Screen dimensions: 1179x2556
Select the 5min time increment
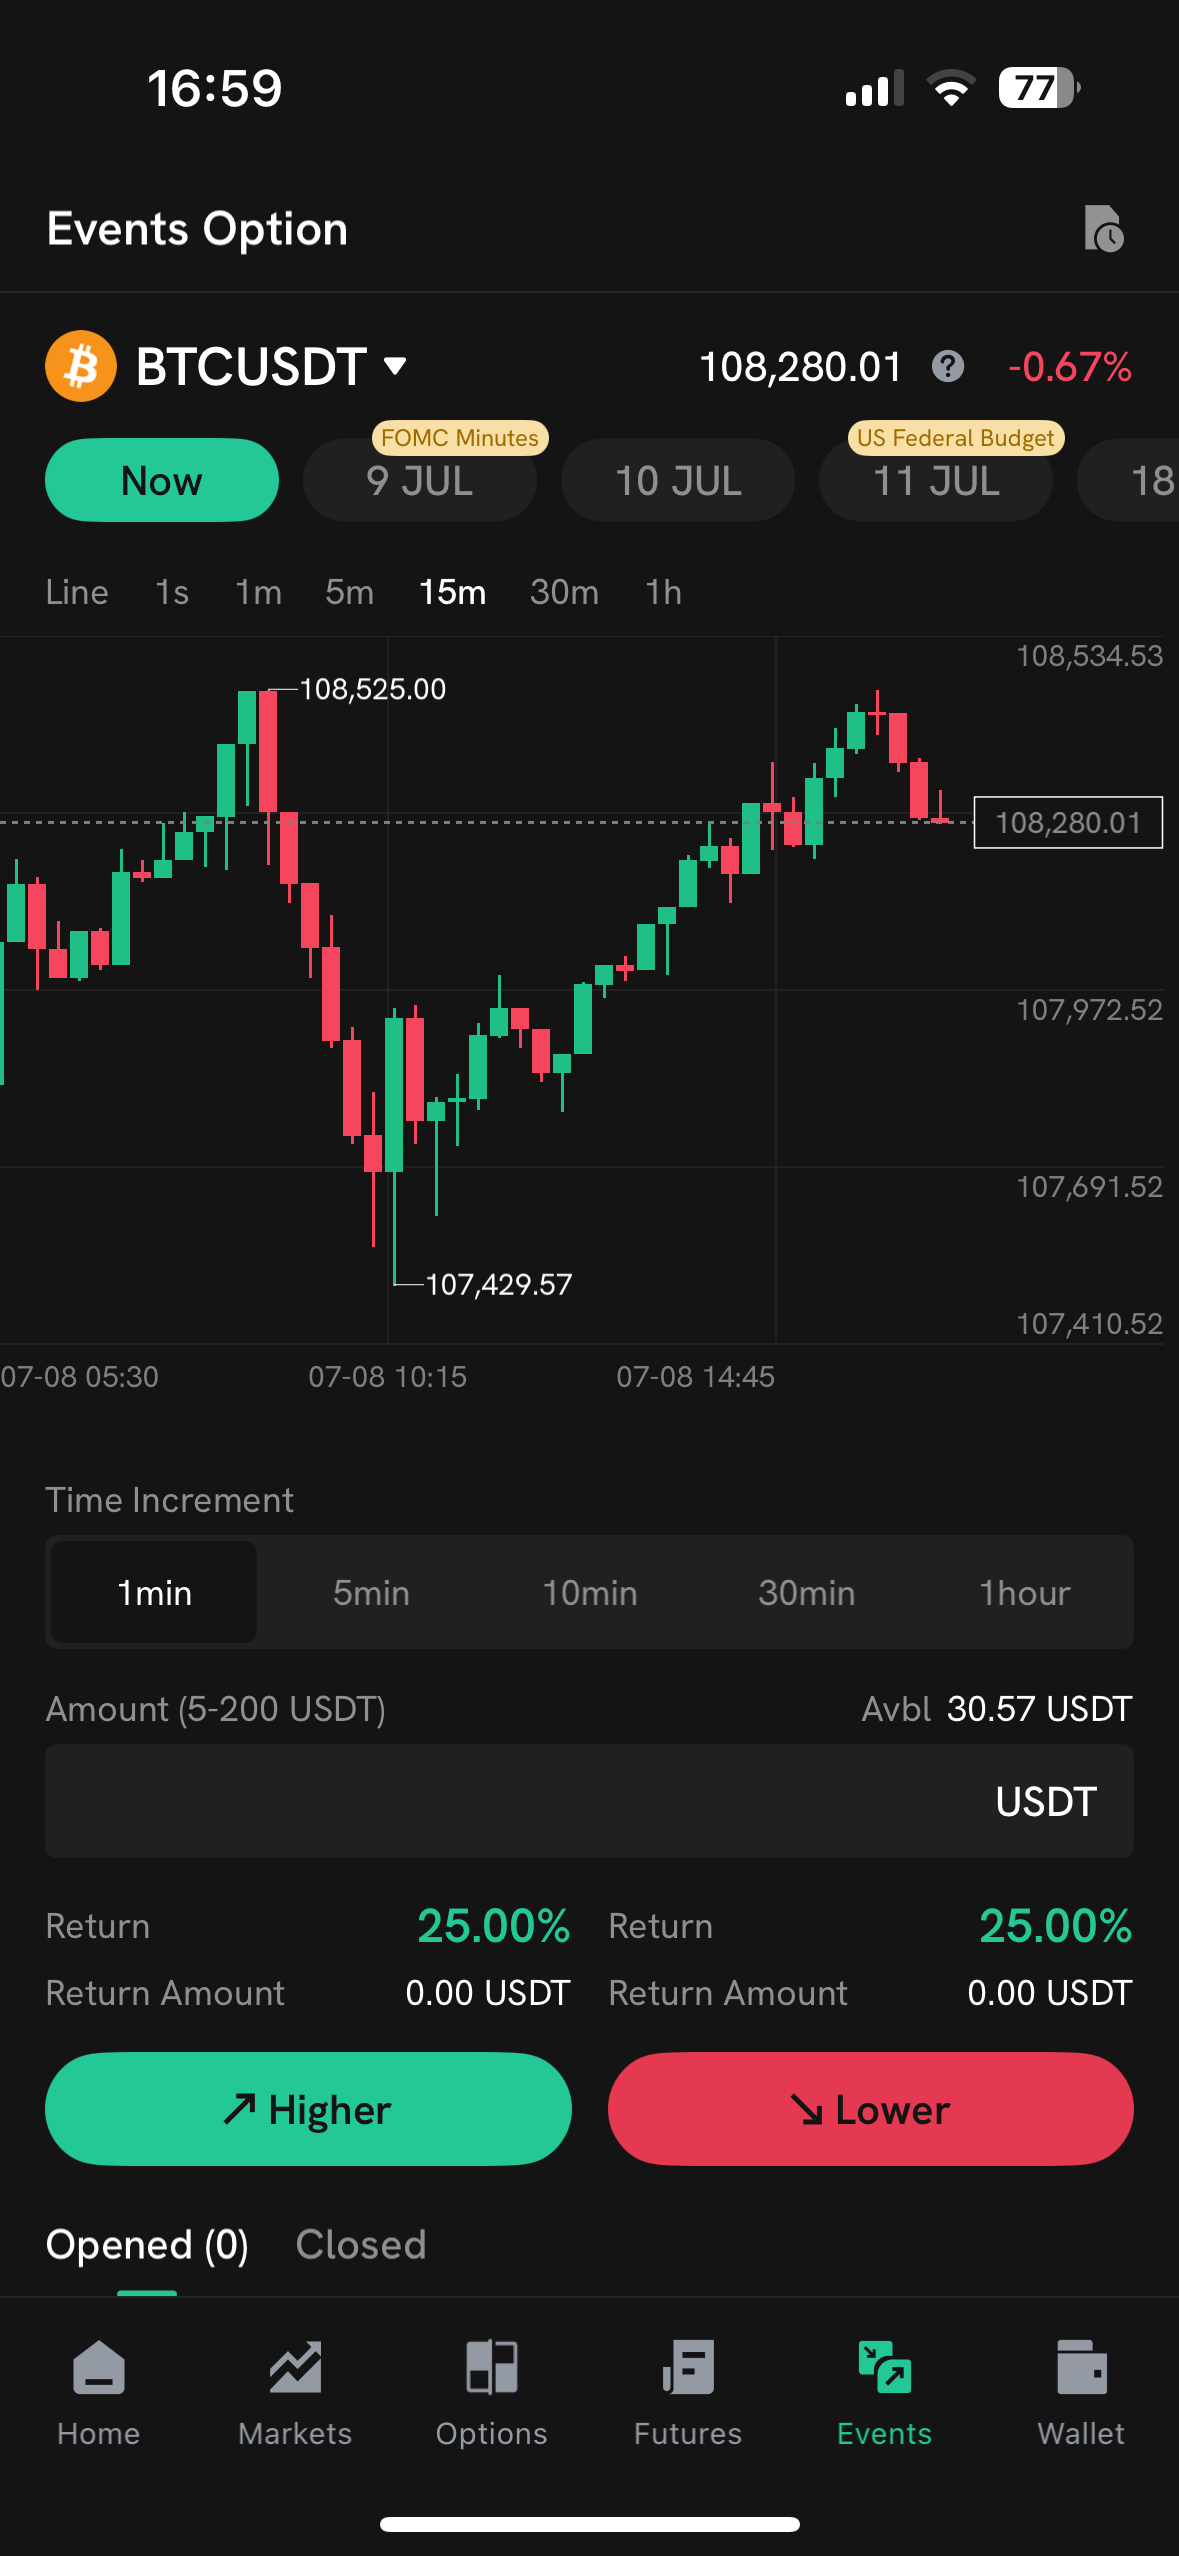(x=371, y=1593)
